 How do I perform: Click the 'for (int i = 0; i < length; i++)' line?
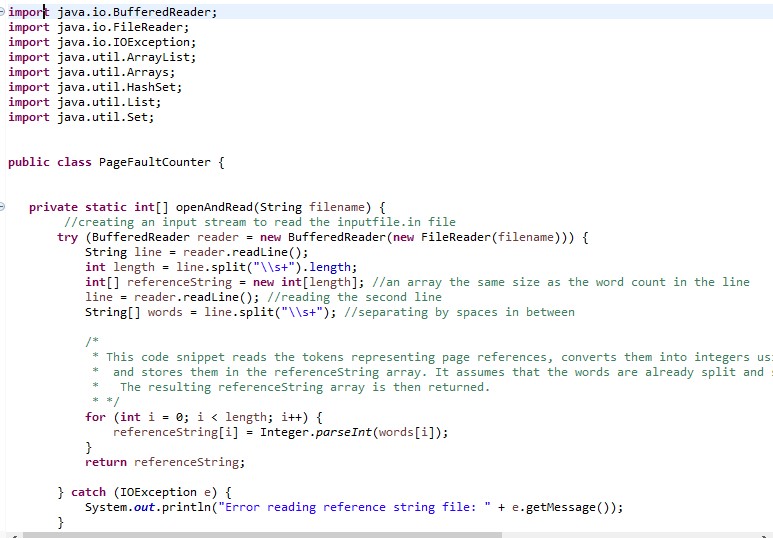click(204, 417)
